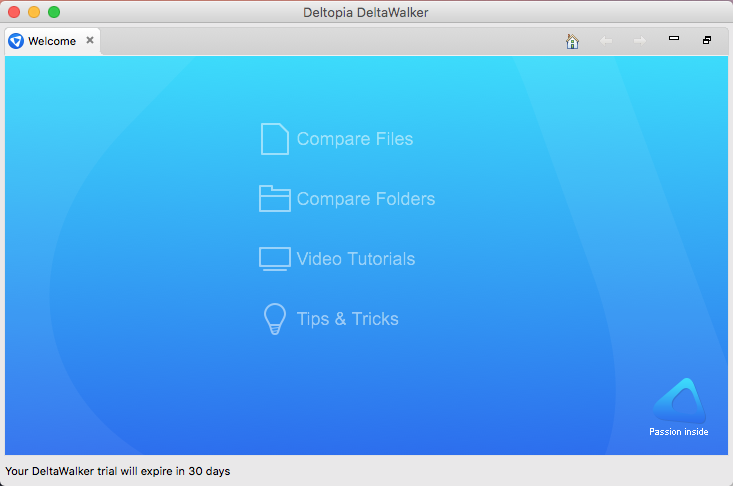The height and width of the screenshot is (486, 733).
Task: Click the DeltaWalker logo on Welcome tab
Action: point(16,41)
